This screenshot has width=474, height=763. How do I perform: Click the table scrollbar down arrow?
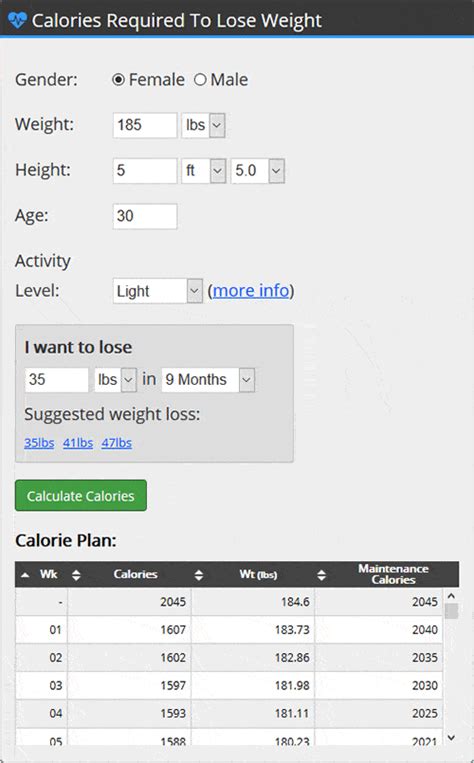coord(451,738)
